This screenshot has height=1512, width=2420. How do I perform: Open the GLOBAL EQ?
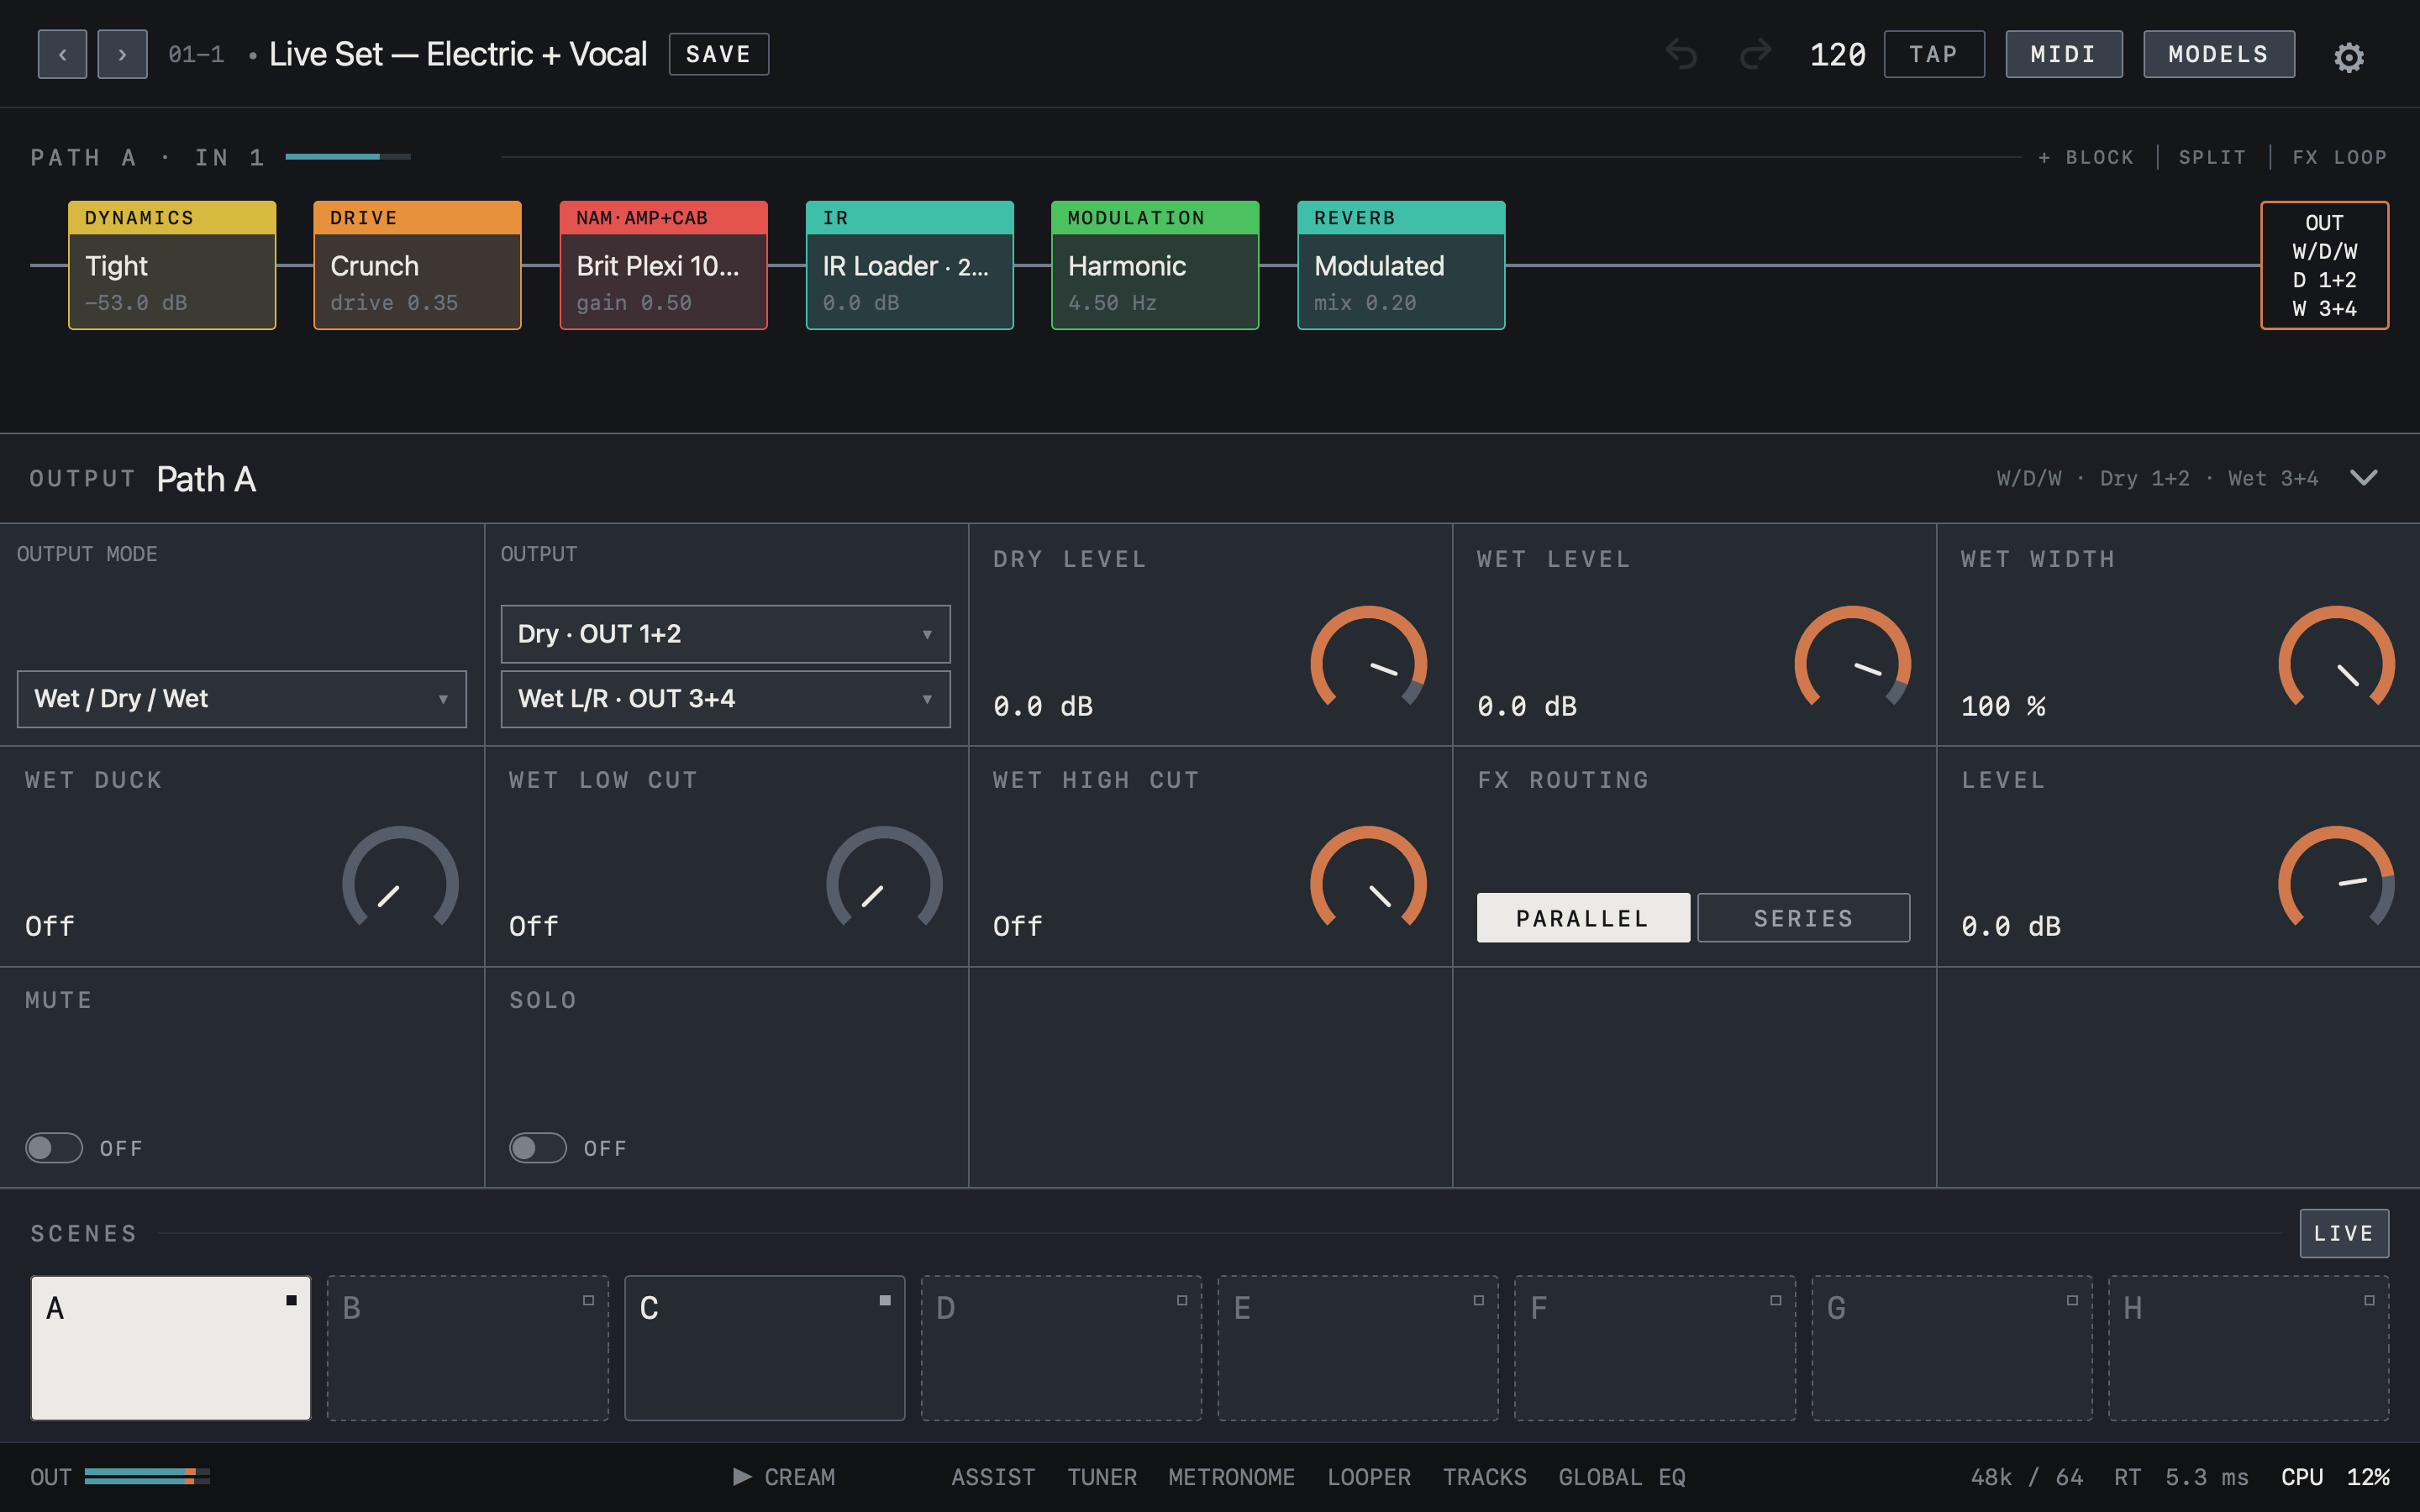pos(1622,1476)
